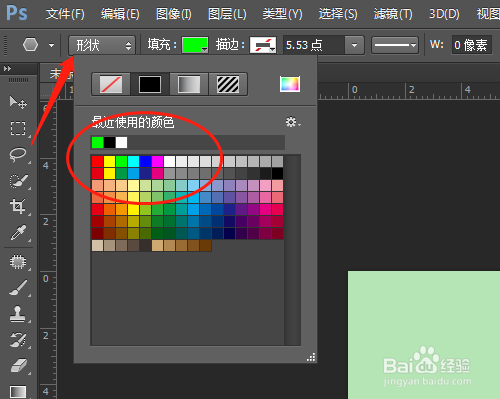The height and width of the screenshot is (399, 500).
Task: Open the 滤镜(T) menu
Action: [393, 14]
